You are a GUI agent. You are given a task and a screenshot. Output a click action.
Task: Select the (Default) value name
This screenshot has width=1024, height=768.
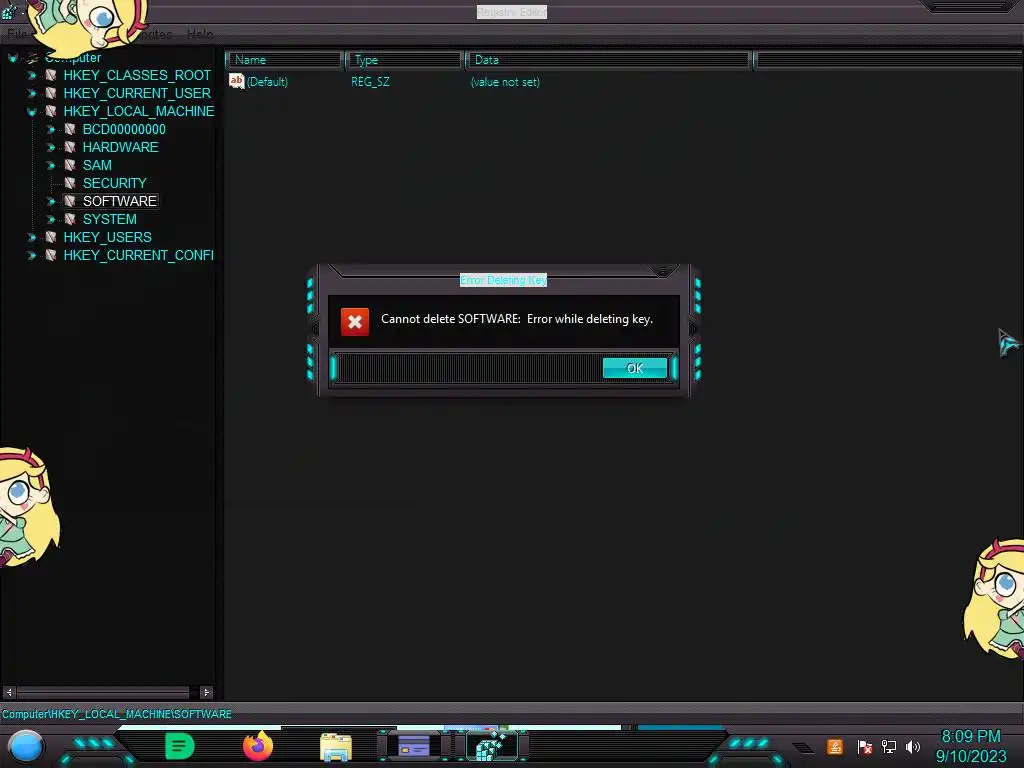point(267,82)
